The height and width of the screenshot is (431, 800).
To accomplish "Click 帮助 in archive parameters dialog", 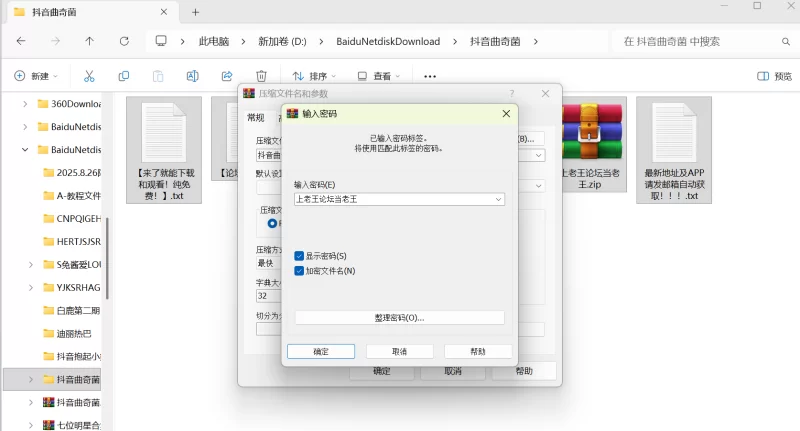I will click(x=524, y=371).
